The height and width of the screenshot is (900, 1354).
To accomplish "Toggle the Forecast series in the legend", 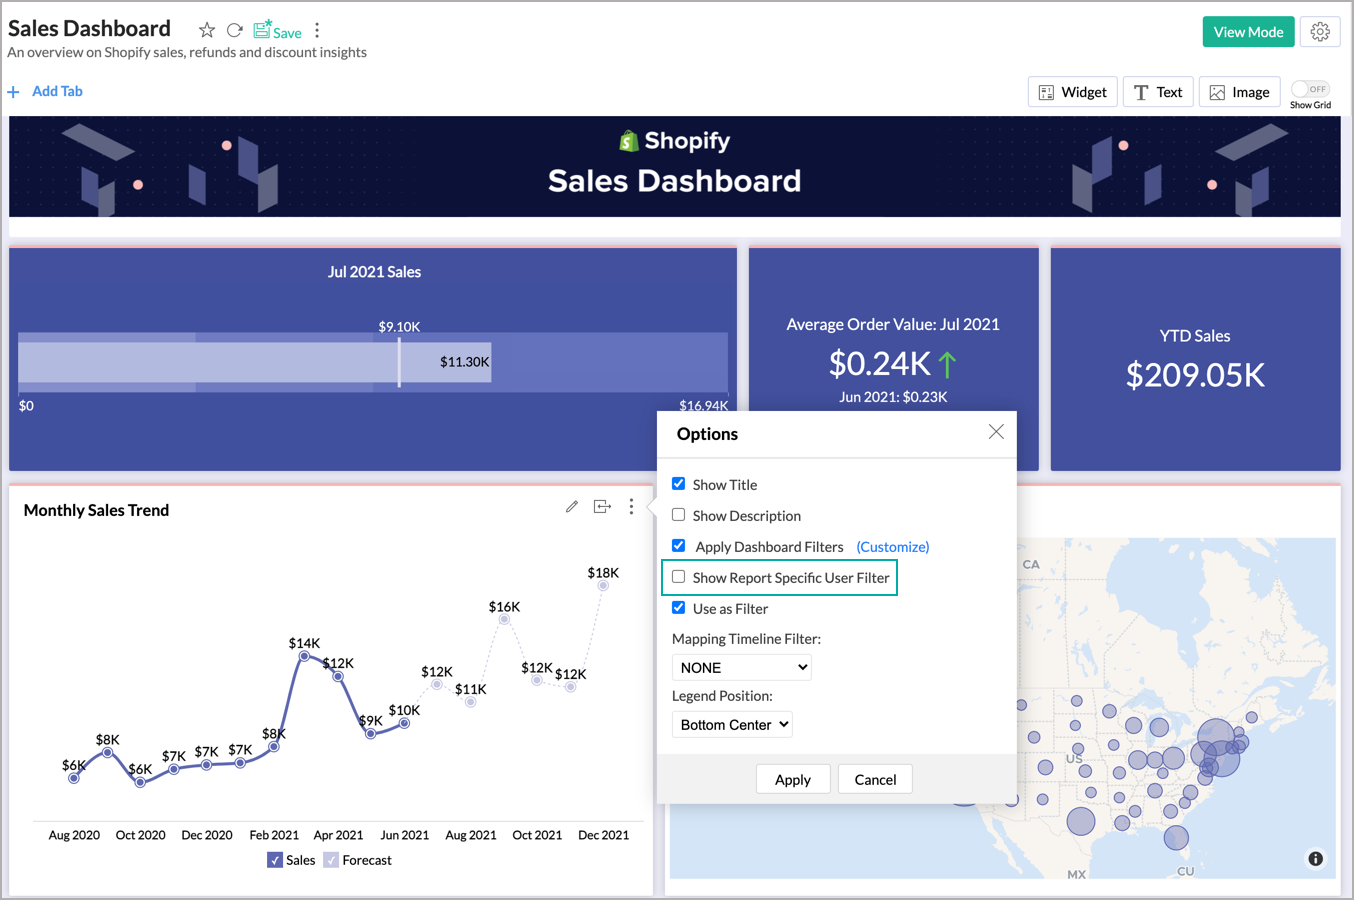I will [x=330, y=859].
